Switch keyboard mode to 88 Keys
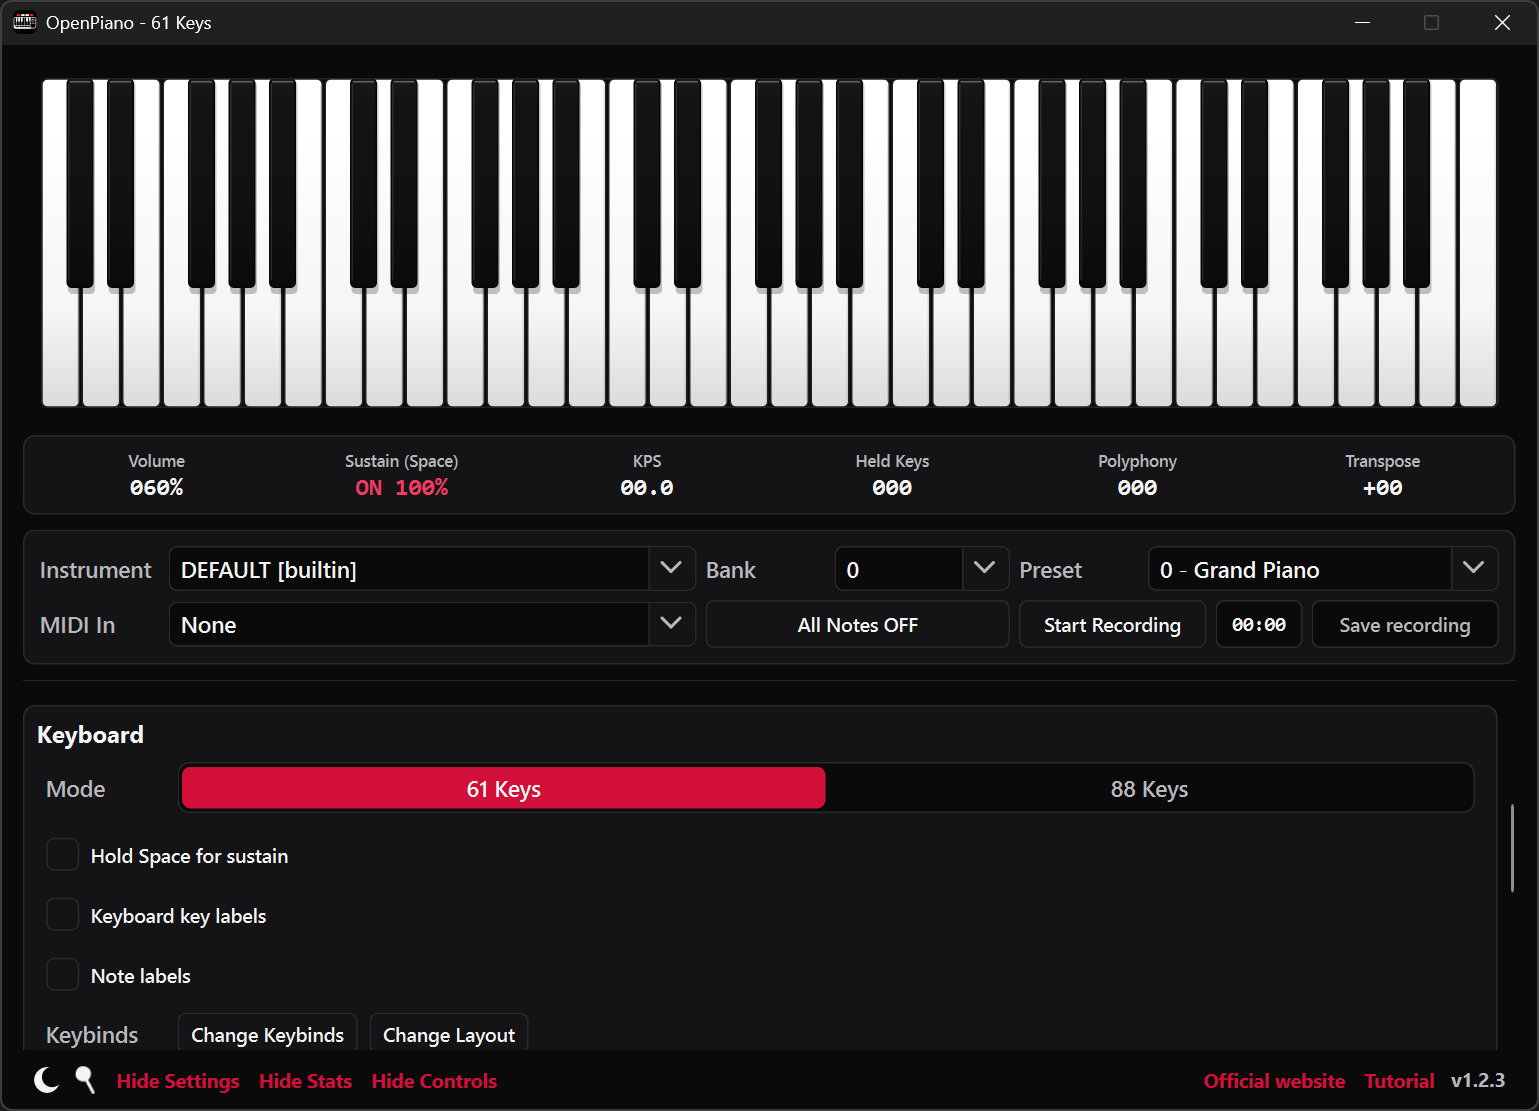Viewport: 1539px width, 1111px height. [x=1149, y=789]
